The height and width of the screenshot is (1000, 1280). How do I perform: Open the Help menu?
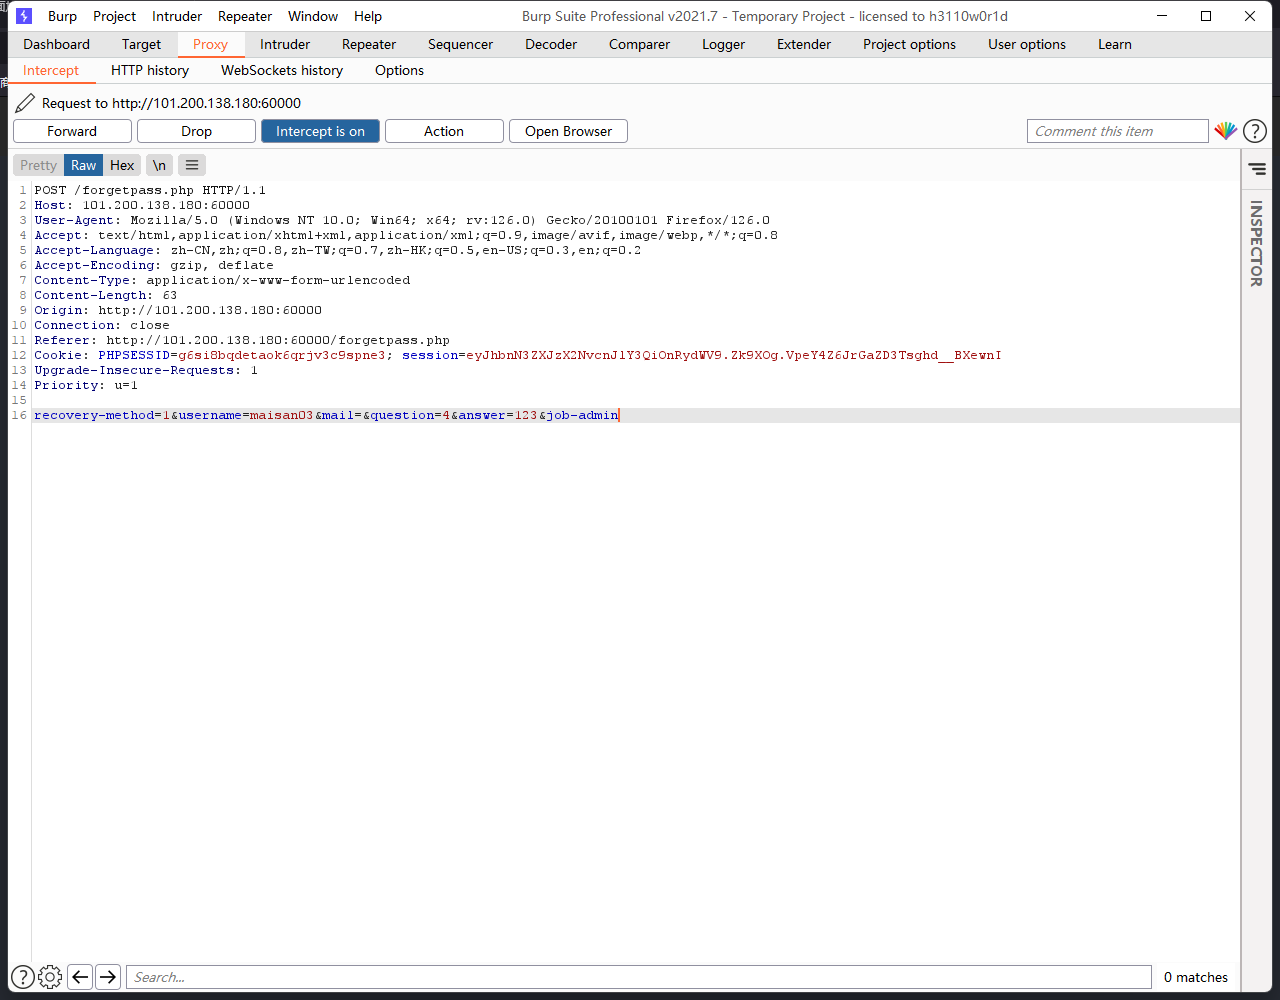368,16
